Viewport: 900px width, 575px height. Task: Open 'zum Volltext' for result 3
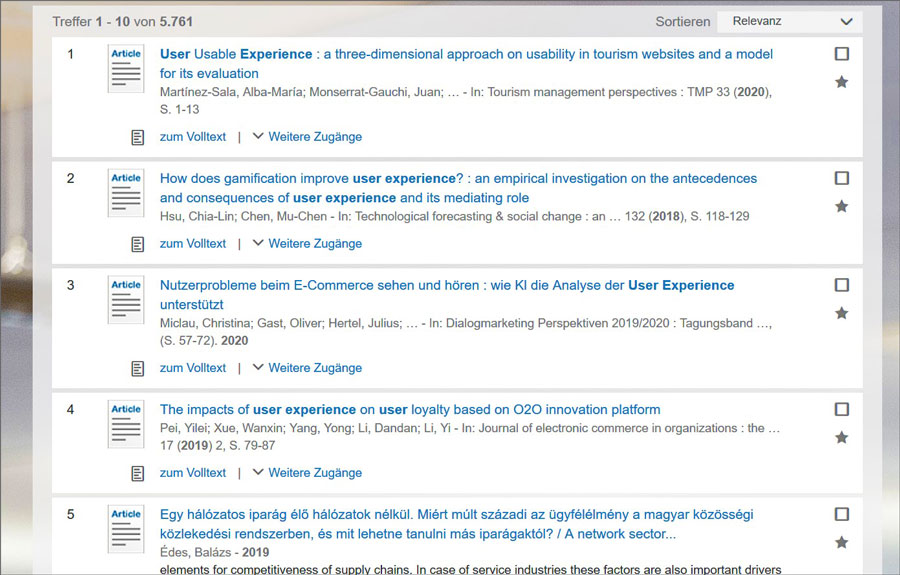point(193,368)
